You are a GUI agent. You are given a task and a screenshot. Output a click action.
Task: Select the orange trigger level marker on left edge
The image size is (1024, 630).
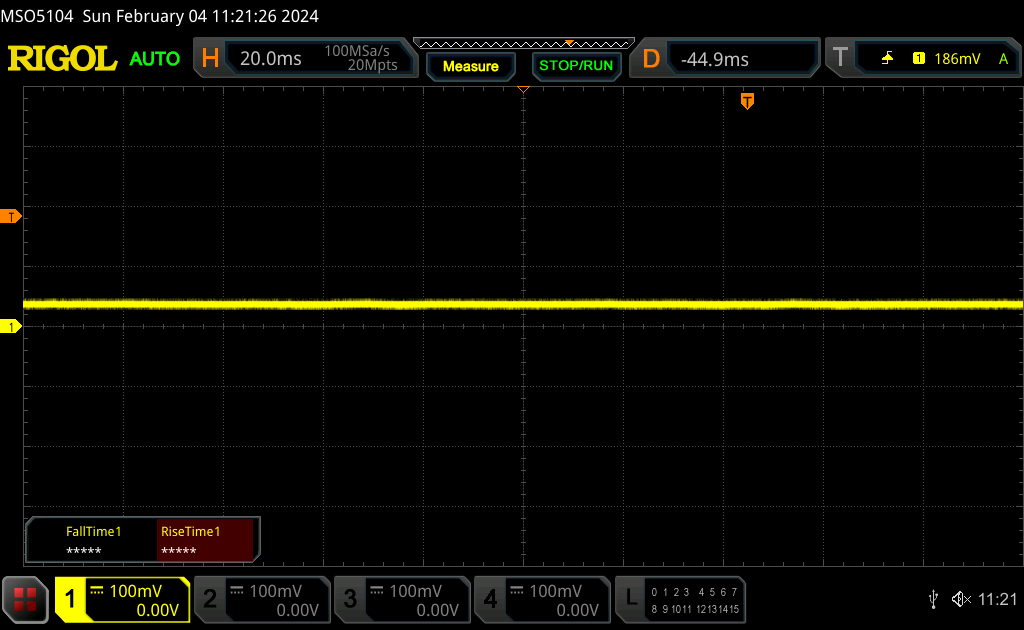click(x=11, y=216)
